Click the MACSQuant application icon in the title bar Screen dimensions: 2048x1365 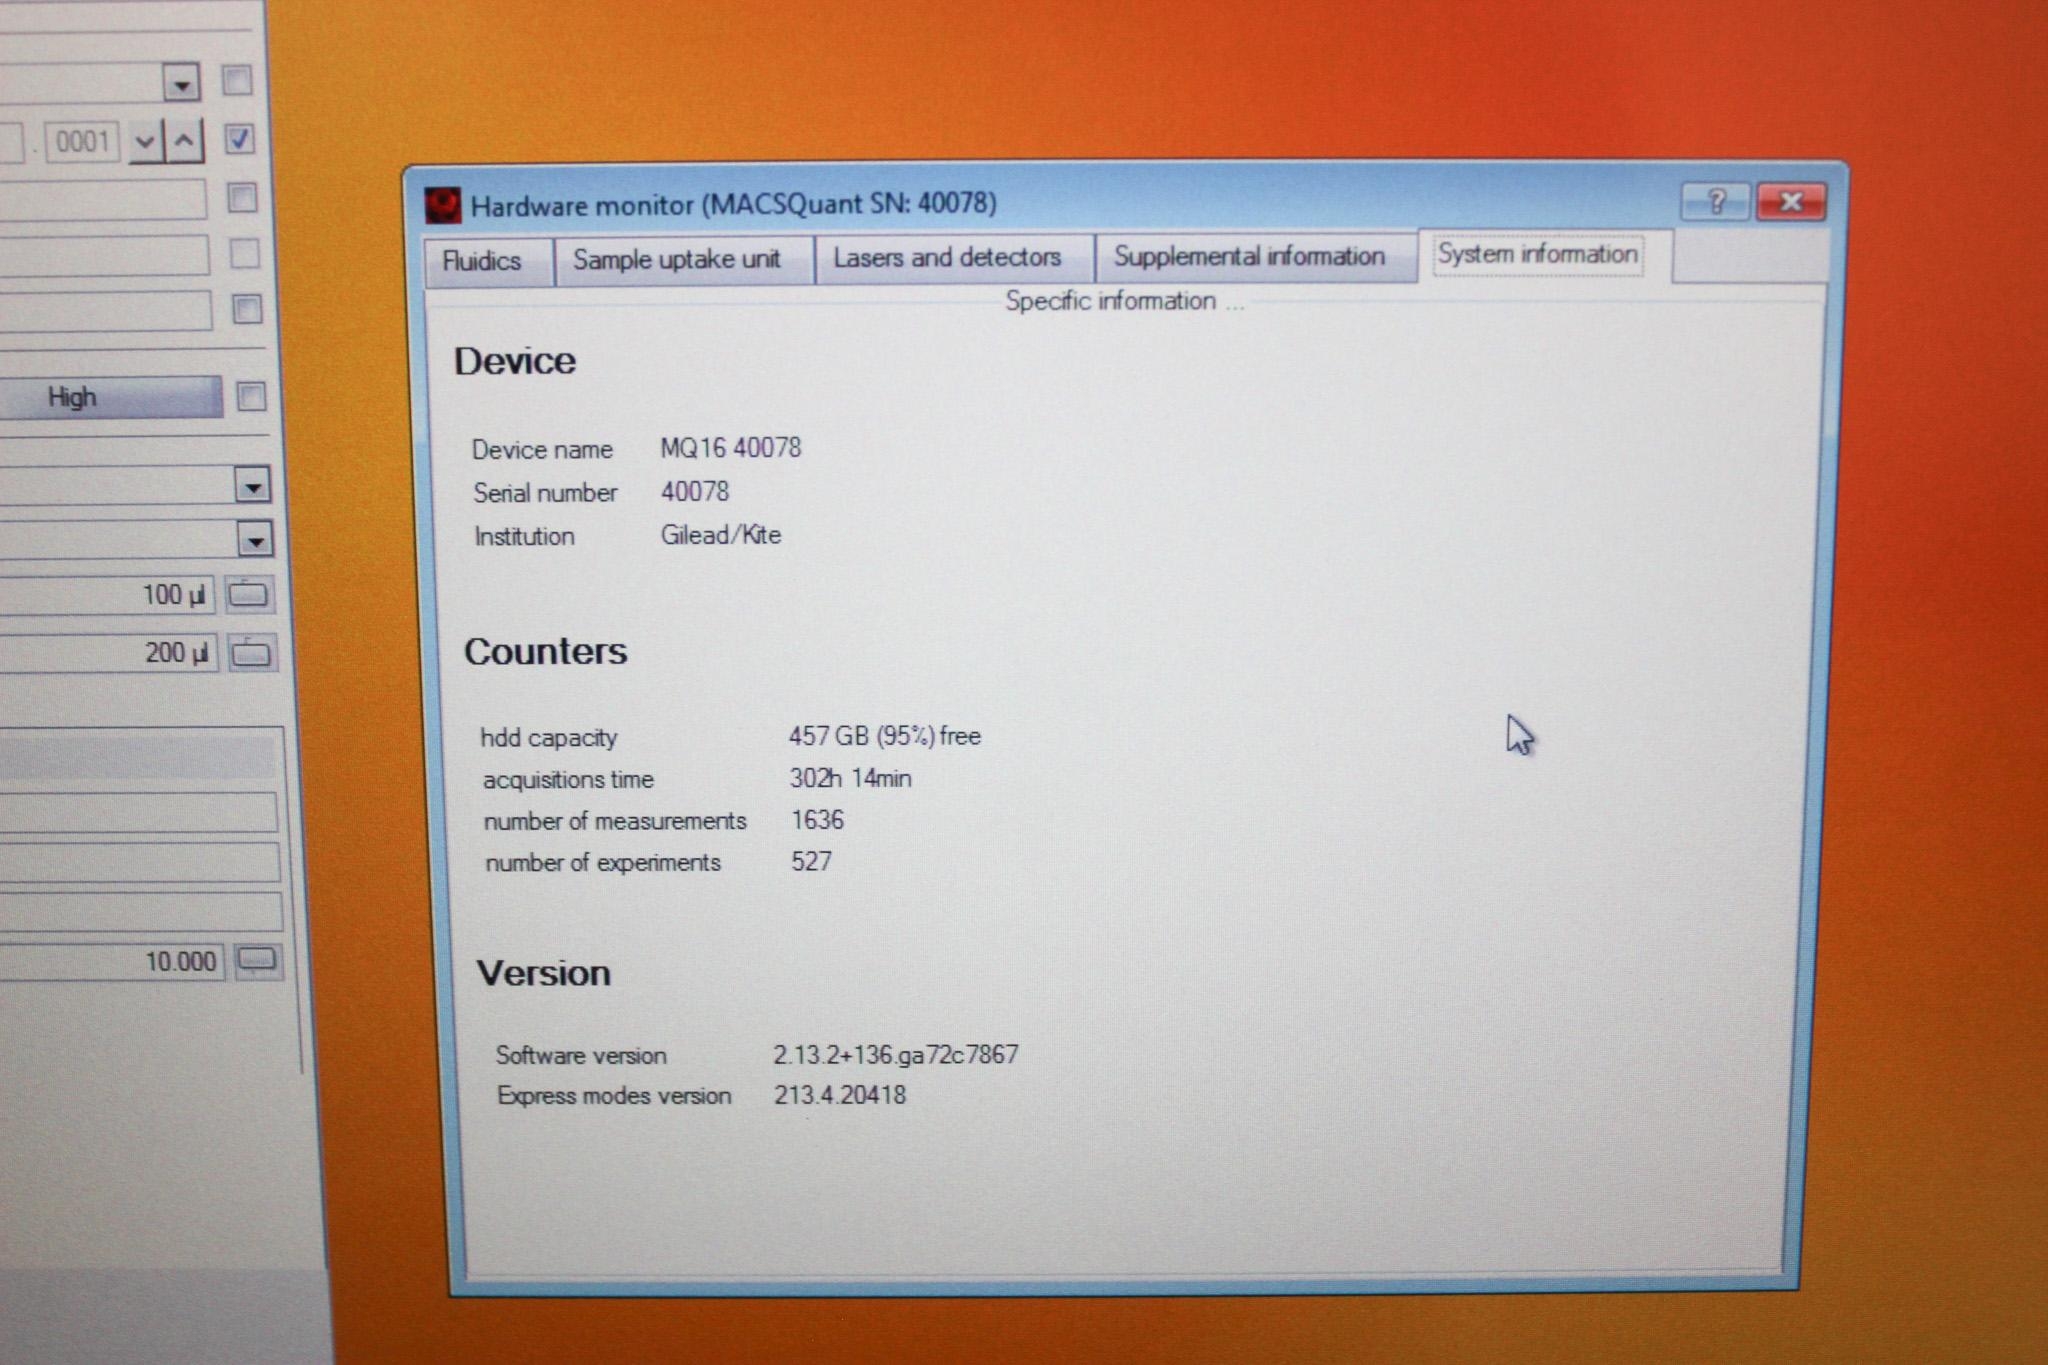[x=443, y=204]
